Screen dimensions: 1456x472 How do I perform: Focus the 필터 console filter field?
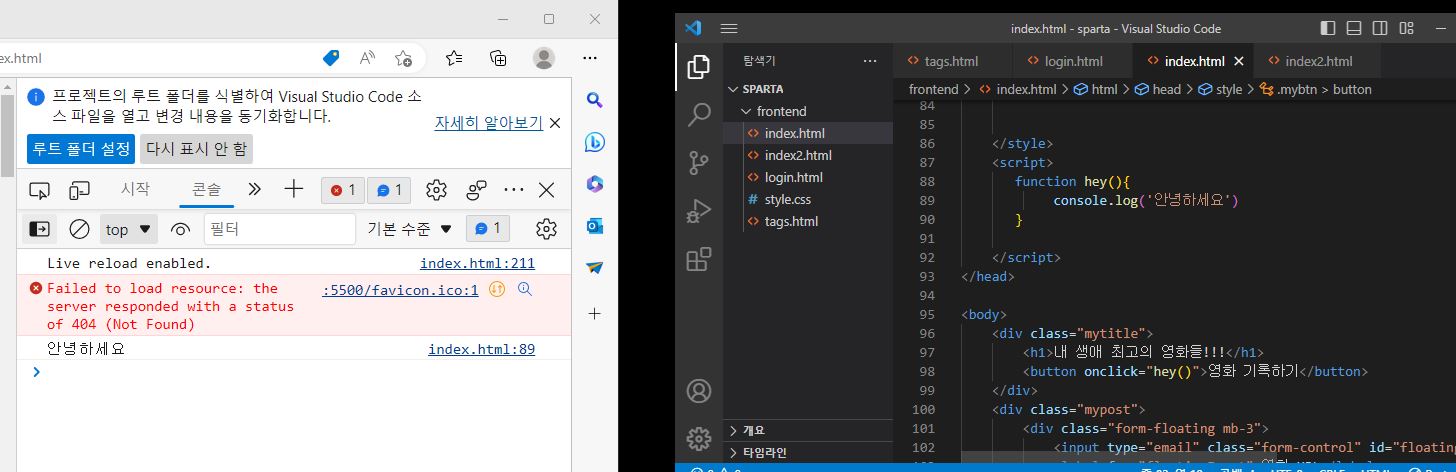280,229
